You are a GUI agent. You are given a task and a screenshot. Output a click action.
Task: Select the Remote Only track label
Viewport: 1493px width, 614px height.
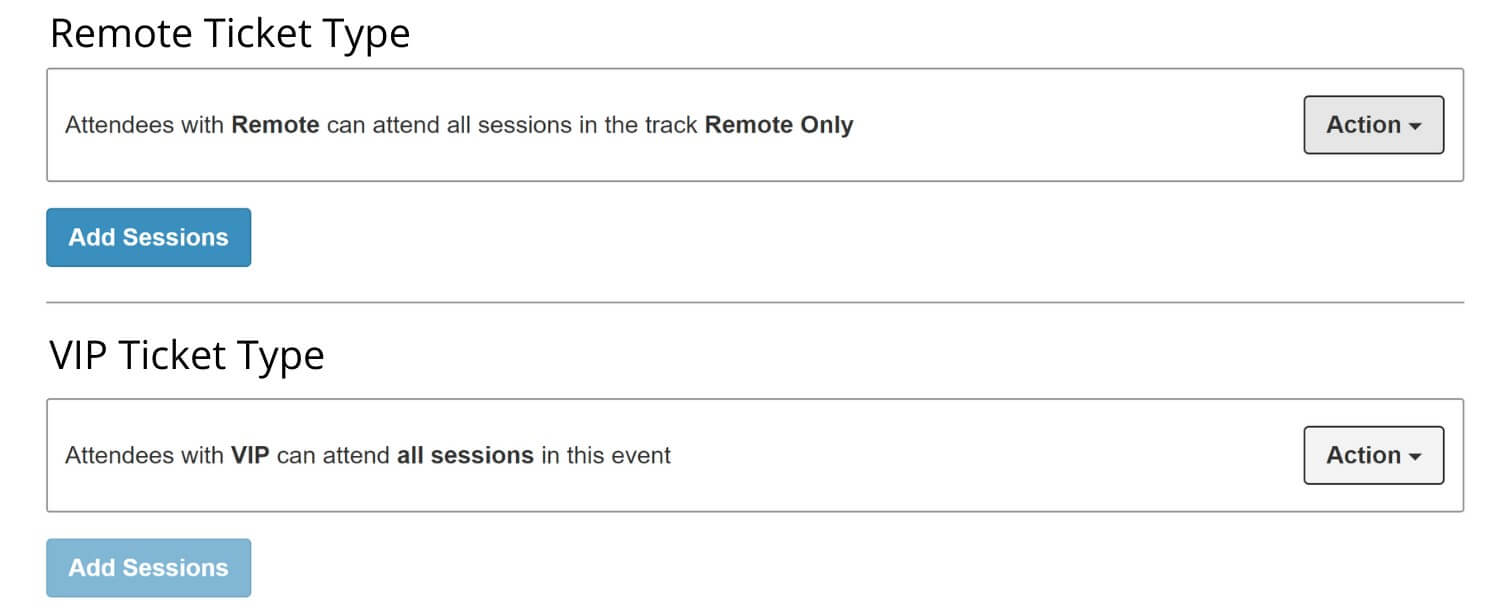(779, 125)
